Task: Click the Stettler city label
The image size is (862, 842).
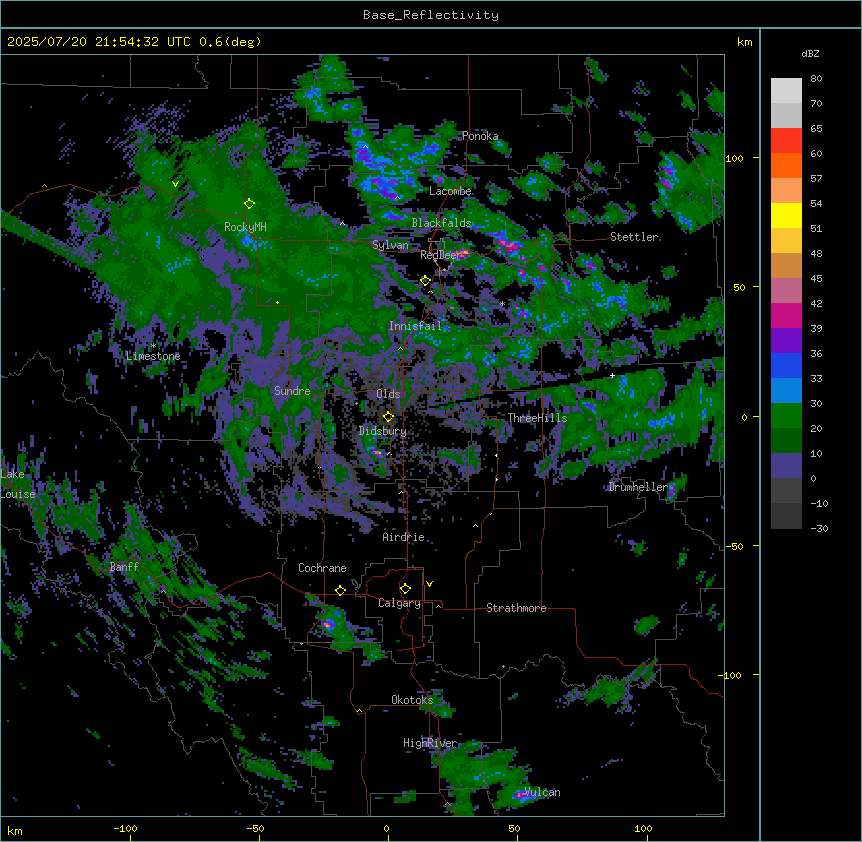Action: 634,237
